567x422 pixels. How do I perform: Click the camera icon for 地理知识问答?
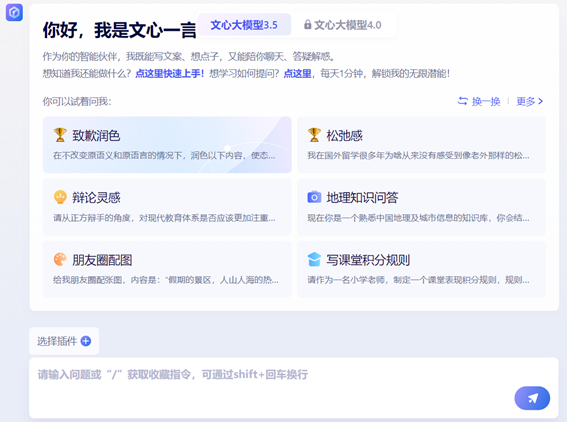pos(314,197)
